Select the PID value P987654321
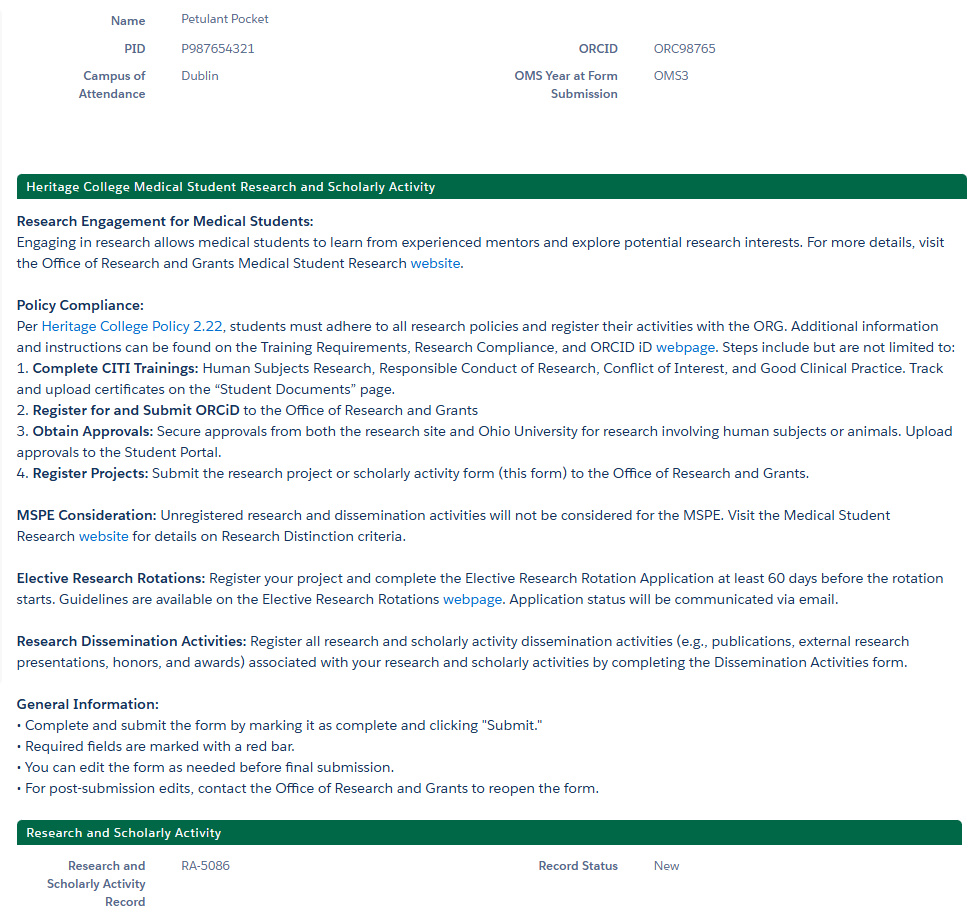This screenshot has height=910, width=977. [218, 49]
